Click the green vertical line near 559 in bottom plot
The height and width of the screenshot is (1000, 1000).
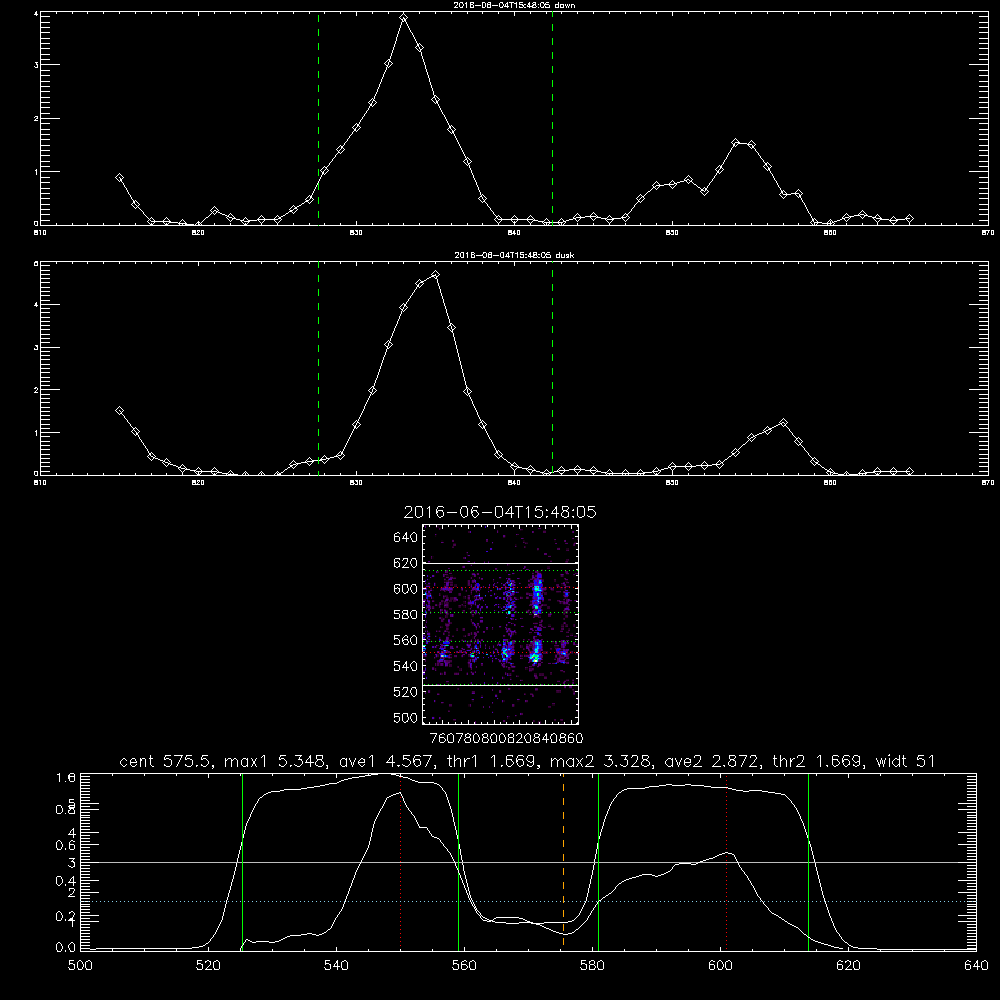click(x=459, y=861)
